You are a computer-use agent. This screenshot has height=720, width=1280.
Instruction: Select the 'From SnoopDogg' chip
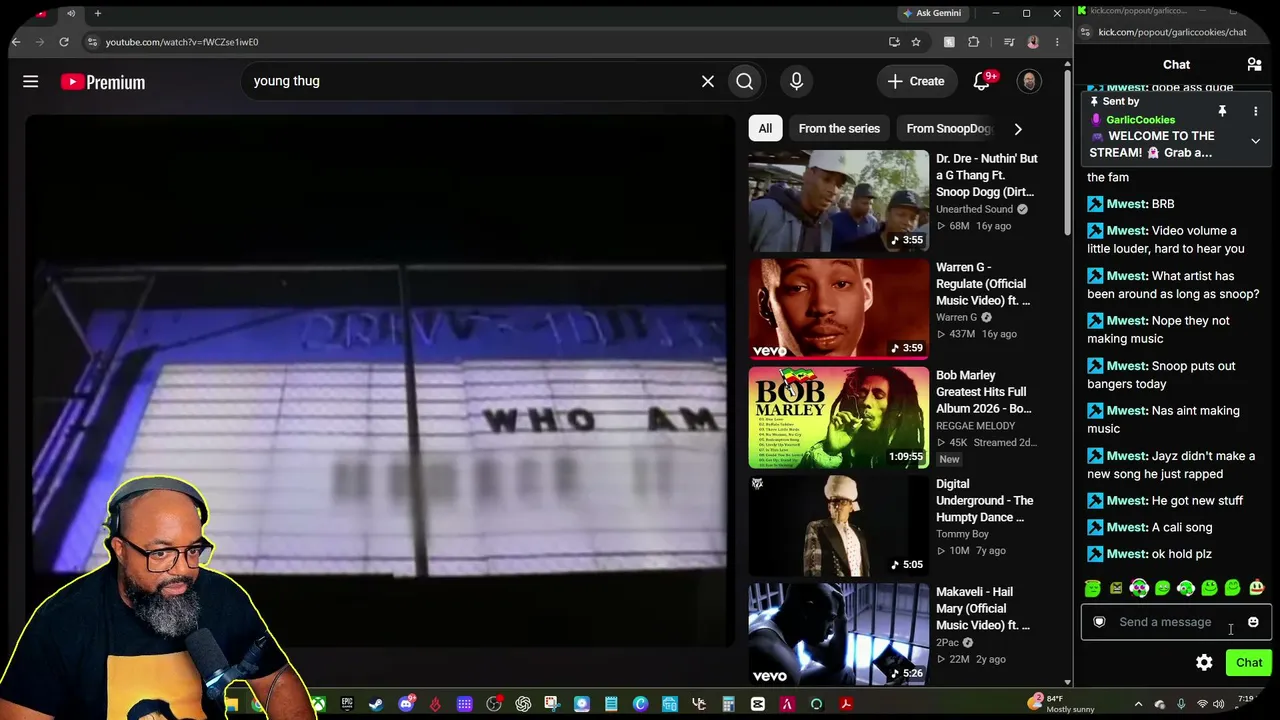pos(948,128)
